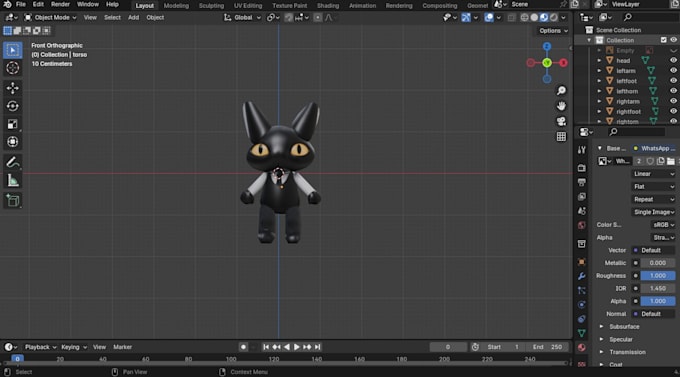The image size is (680, 377).
Task: Switch to the Sculpting workspace tab
Action: (211, 6)
